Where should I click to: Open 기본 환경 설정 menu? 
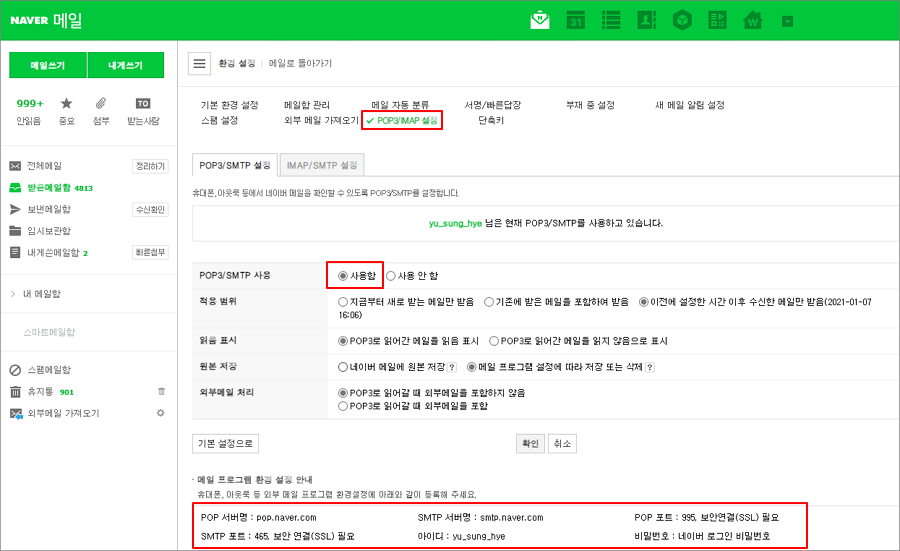tap(229, 105)
